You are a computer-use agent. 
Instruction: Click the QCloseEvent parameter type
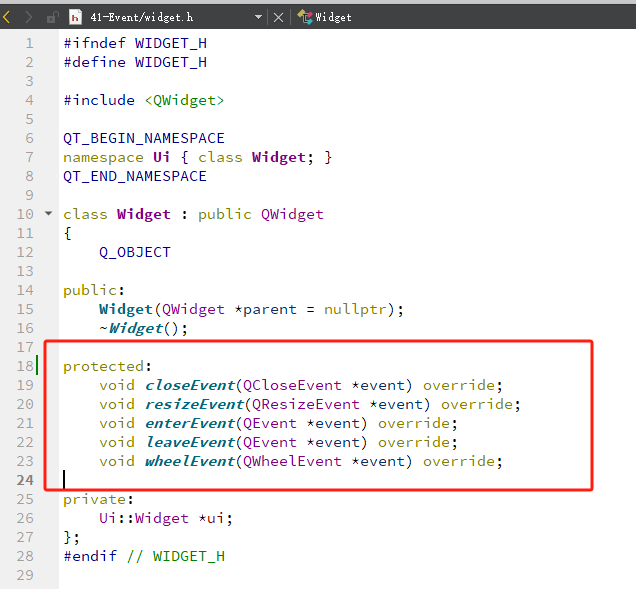click(x=292, y=385)
